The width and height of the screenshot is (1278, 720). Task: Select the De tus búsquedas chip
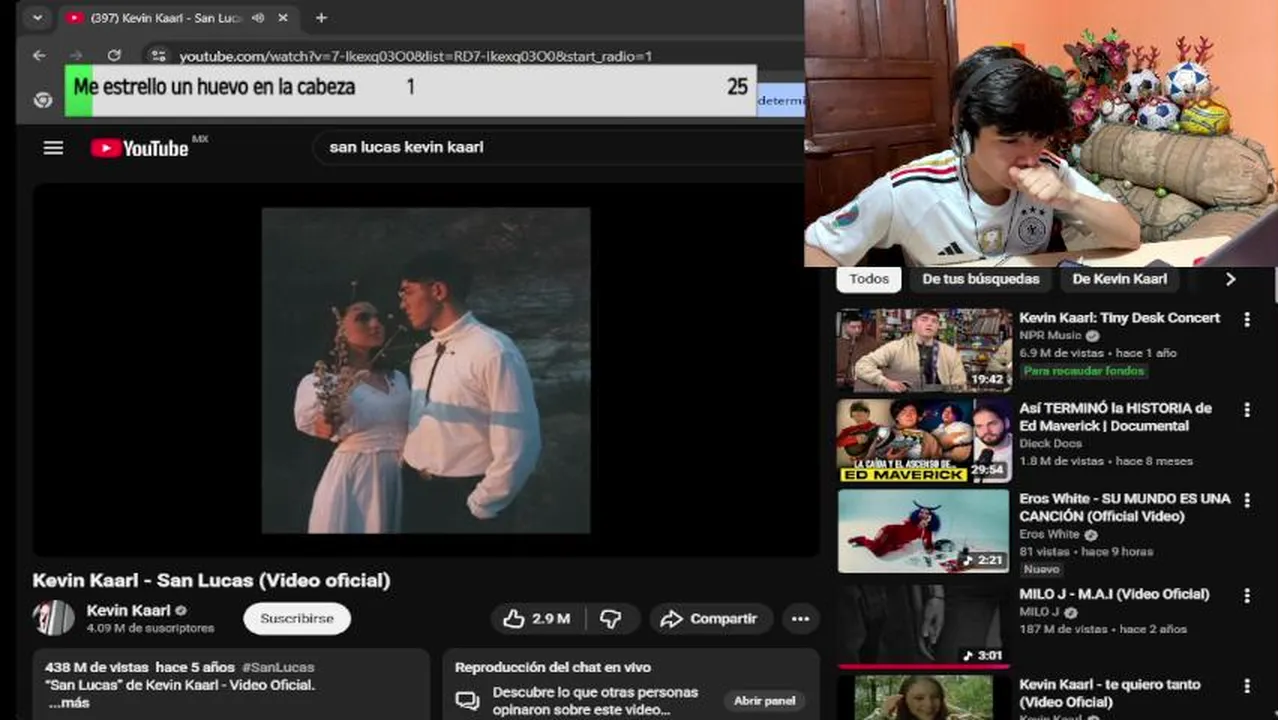tap(980, 279)
